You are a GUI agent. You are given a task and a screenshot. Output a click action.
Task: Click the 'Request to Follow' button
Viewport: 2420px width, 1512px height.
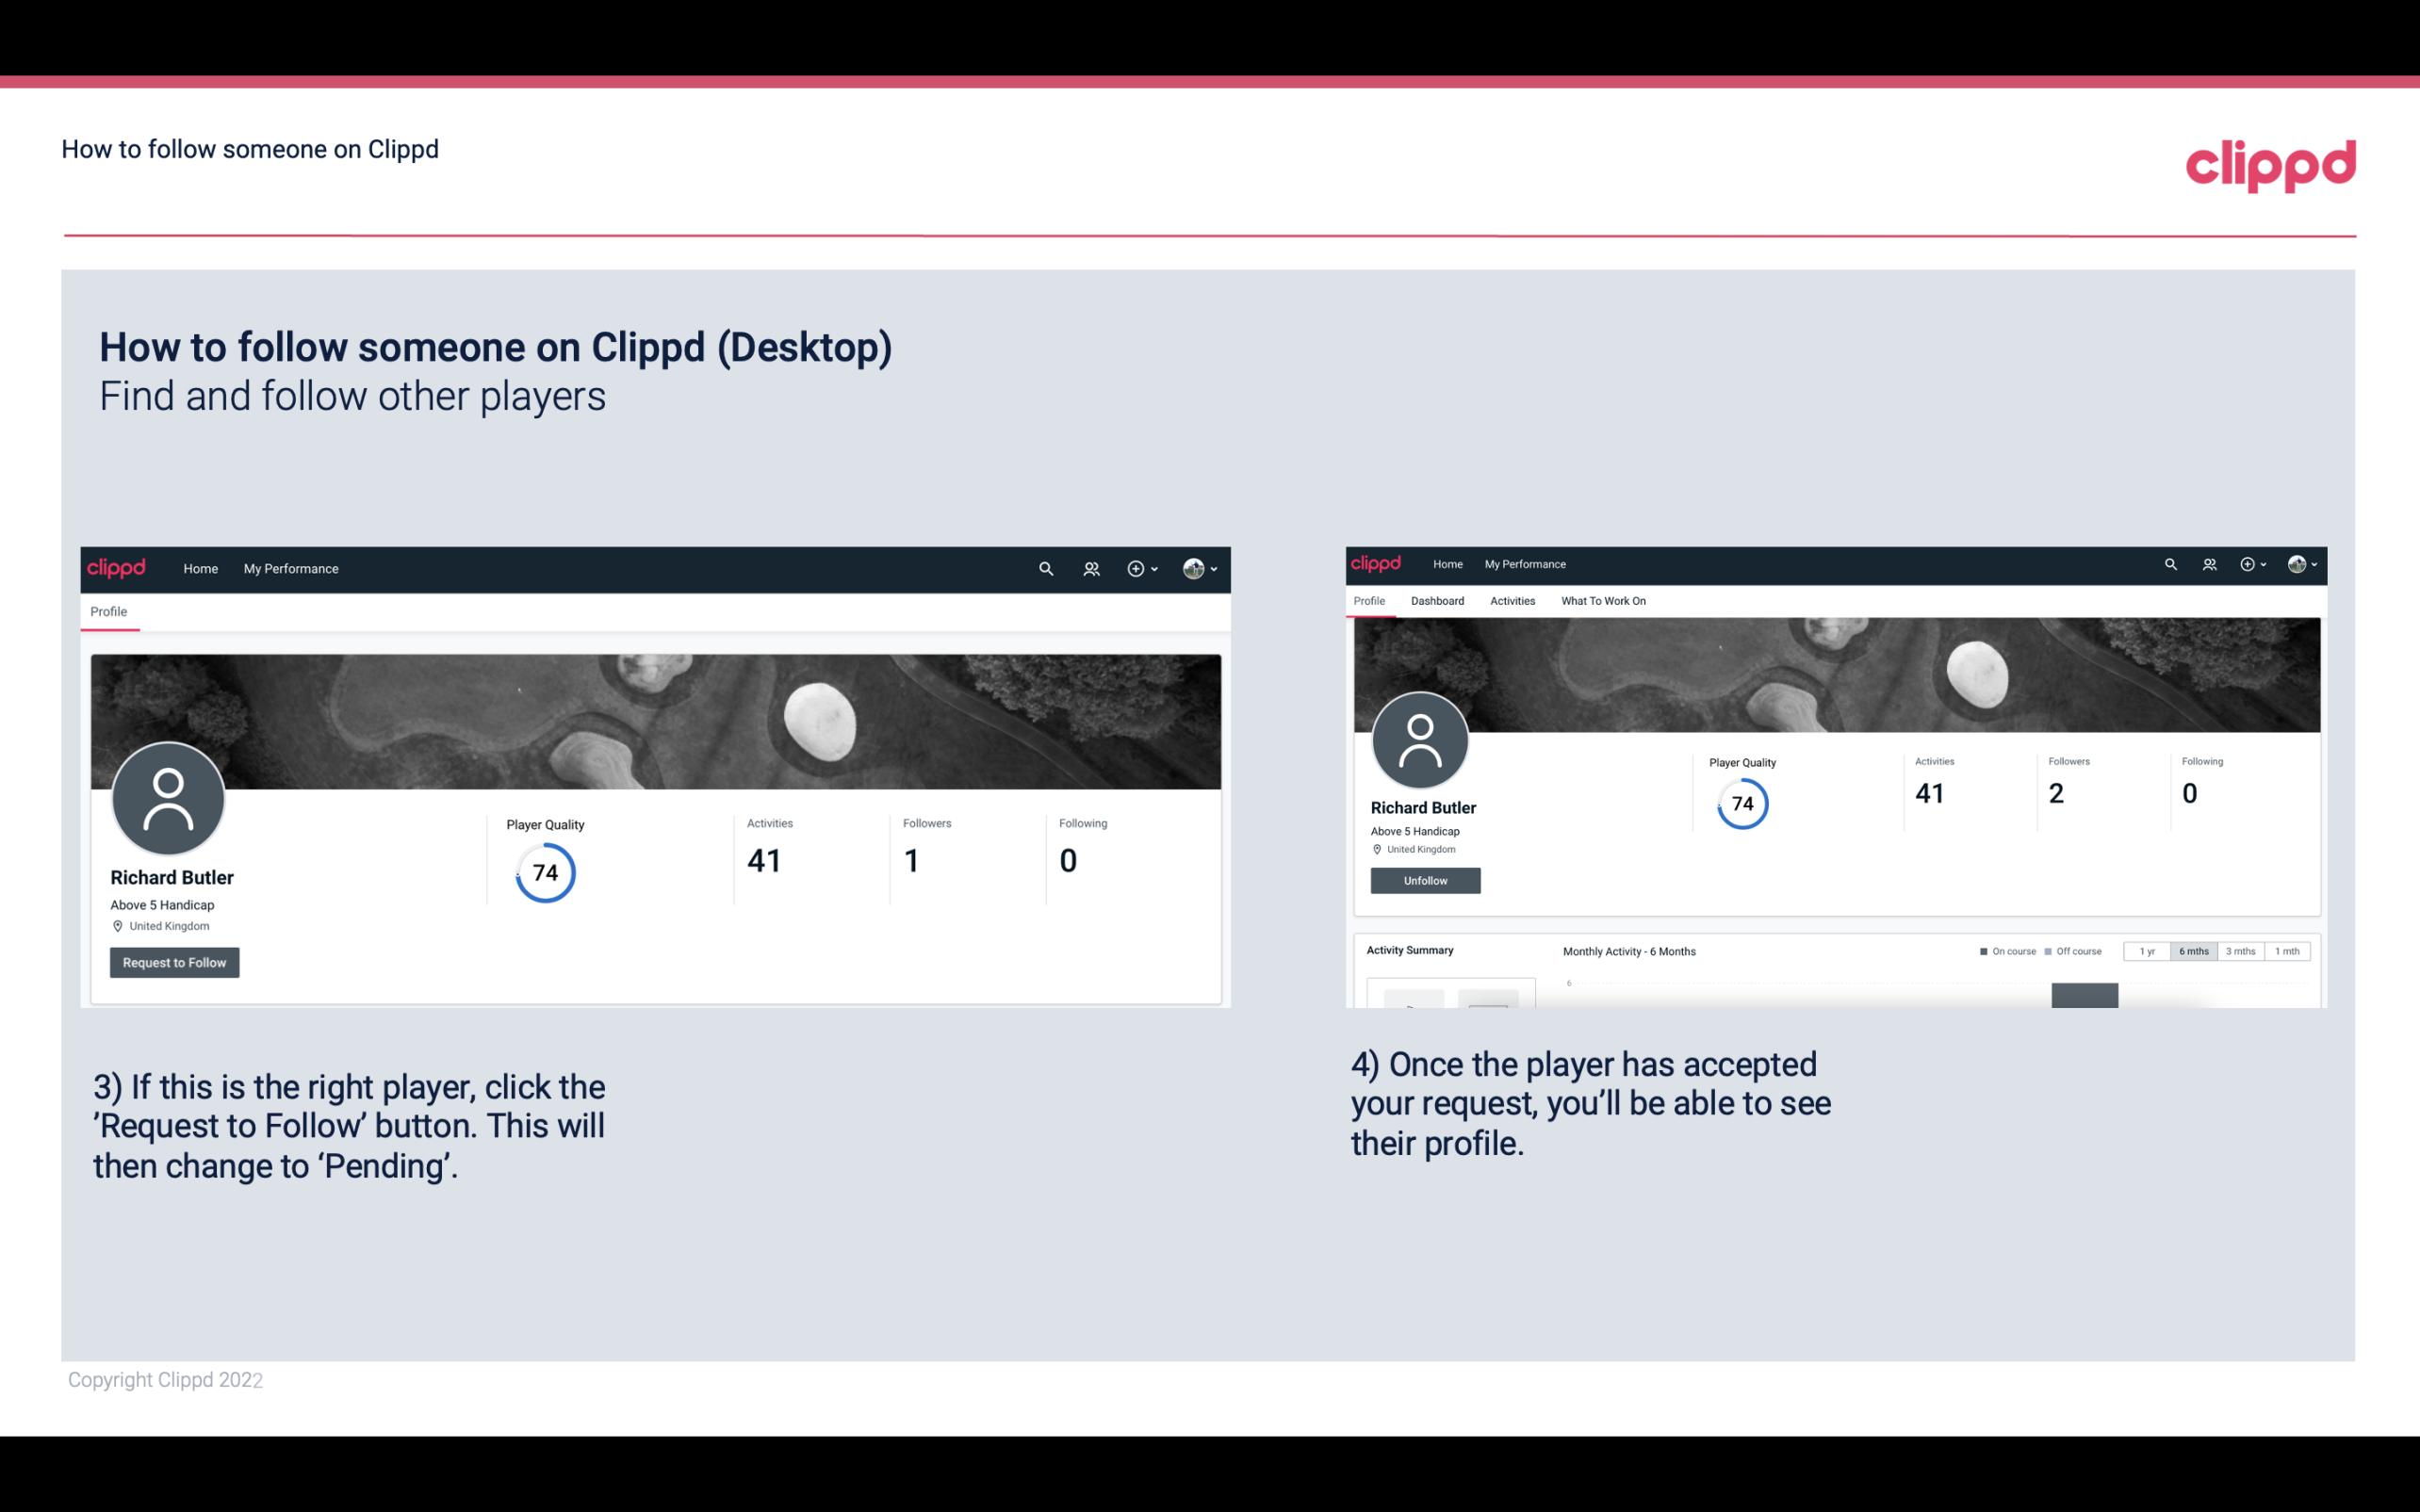point(174,962)
